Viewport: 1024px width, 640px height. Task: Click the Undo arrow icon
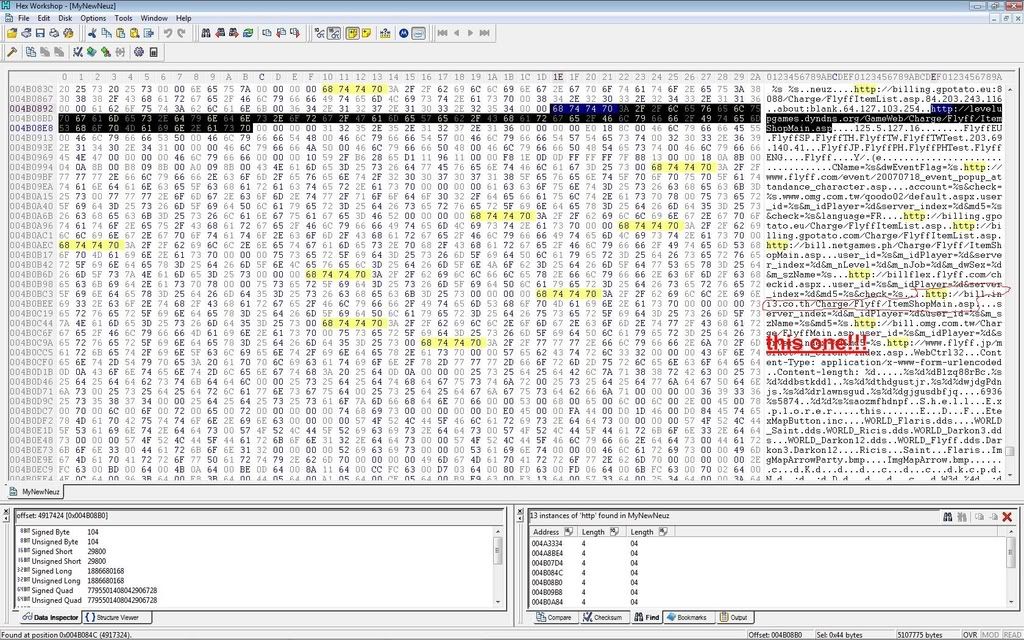pyautogui.click(x=167, y=33)
